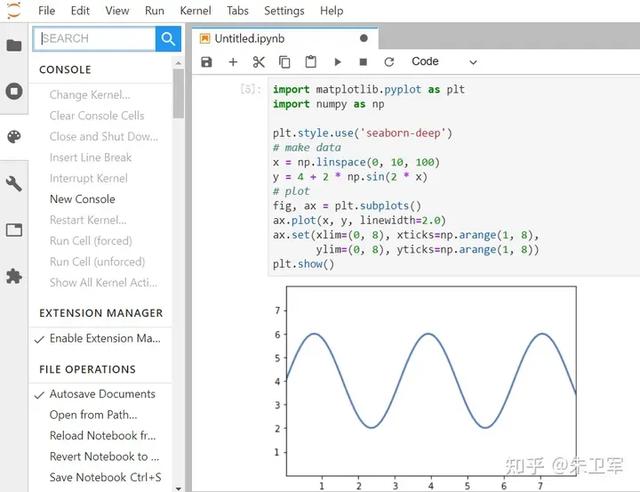The width and height of the screenshot is (640, 492).
Task: Click the Insert Line Break command
Action: [101, 157]
